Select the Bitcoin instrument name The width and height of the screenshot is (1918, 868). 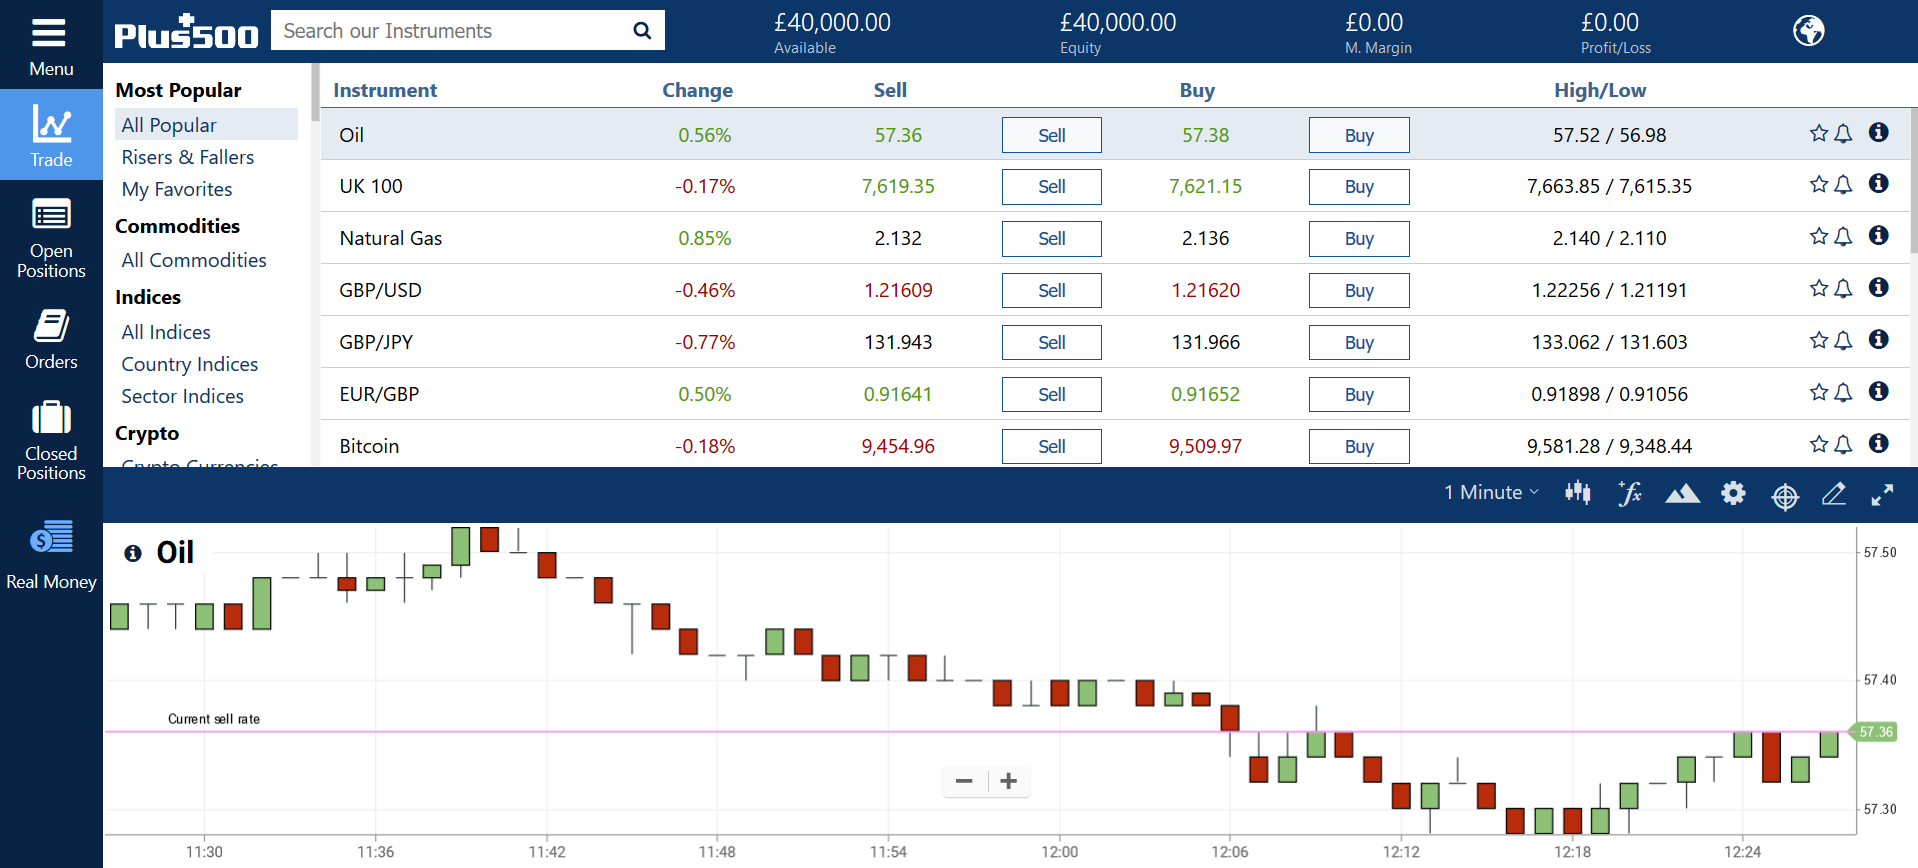[369, 446]
